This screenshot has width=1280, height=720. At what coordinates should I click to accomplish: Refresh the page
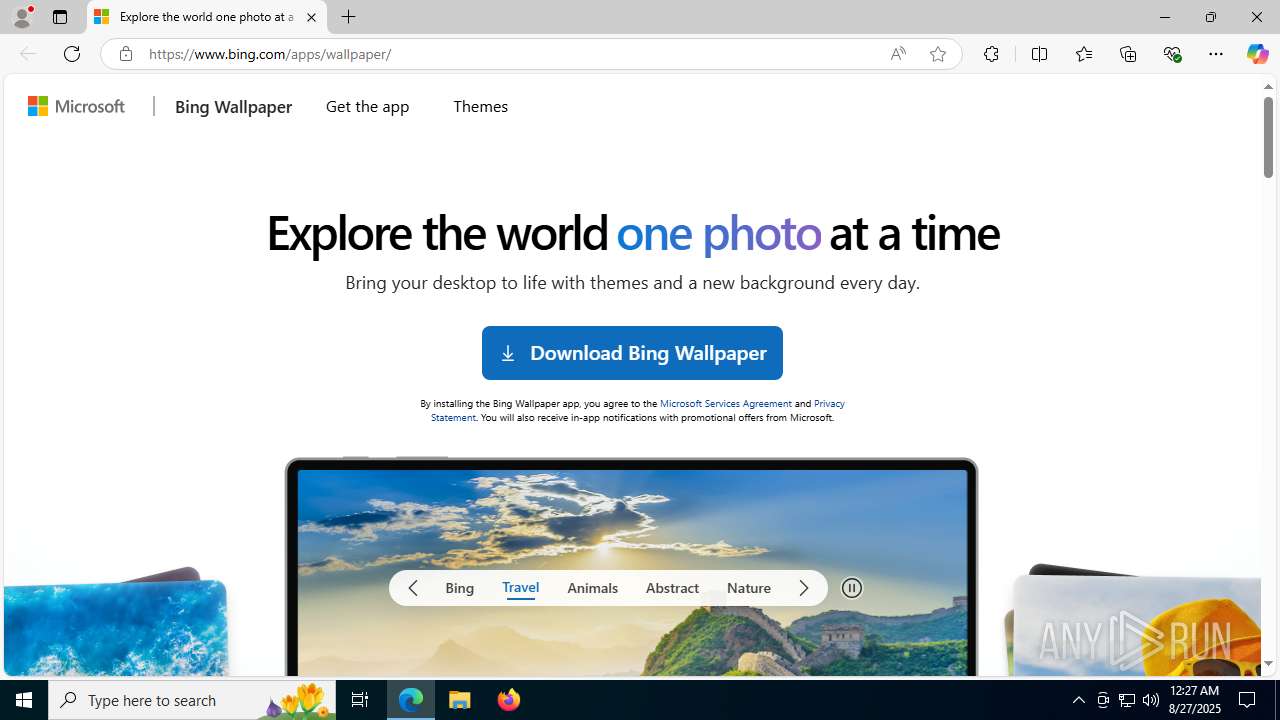[x=72, y=54]
